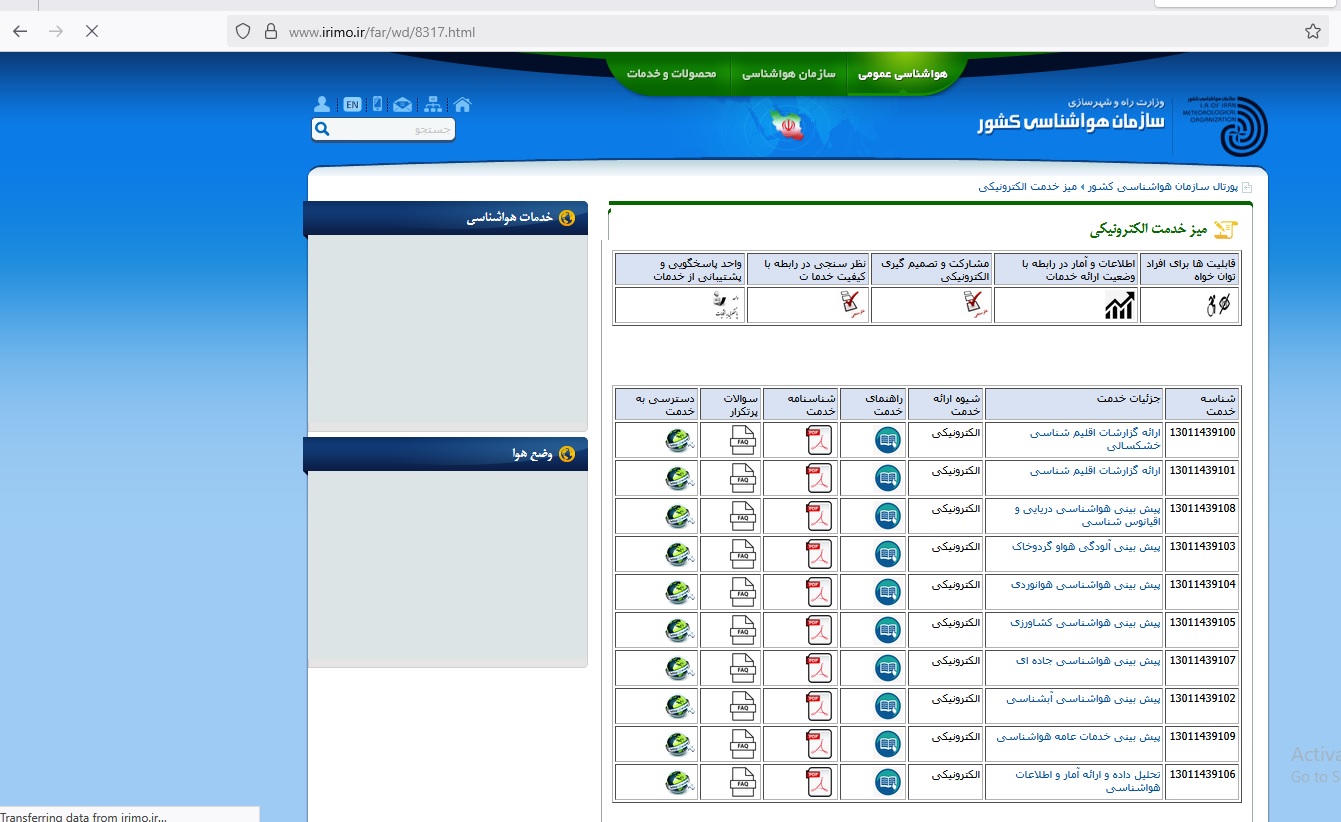
Task: Click the home icon in the header
Action: click(x=462, y=104)
